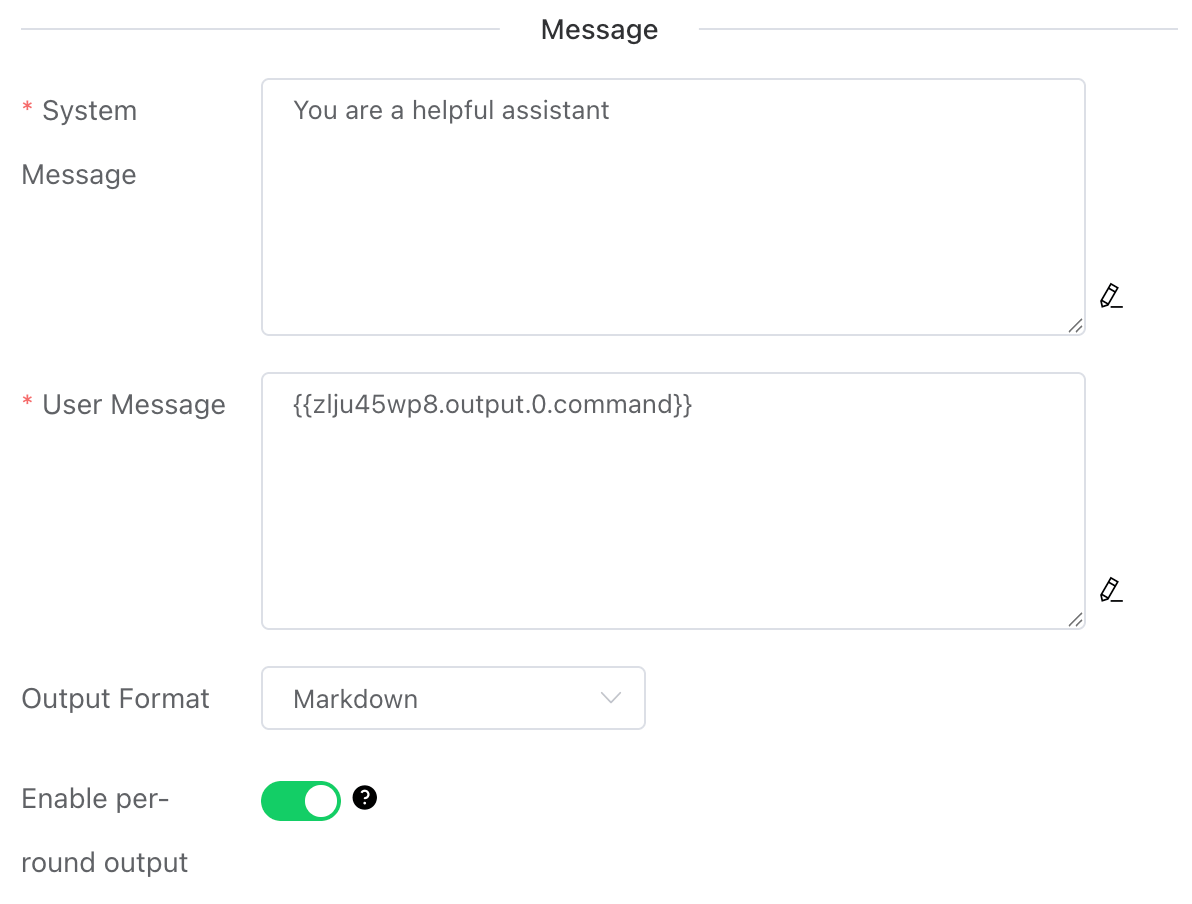Click the "Output Format" label
The image size is (1192, 904).
coord(115,698)
